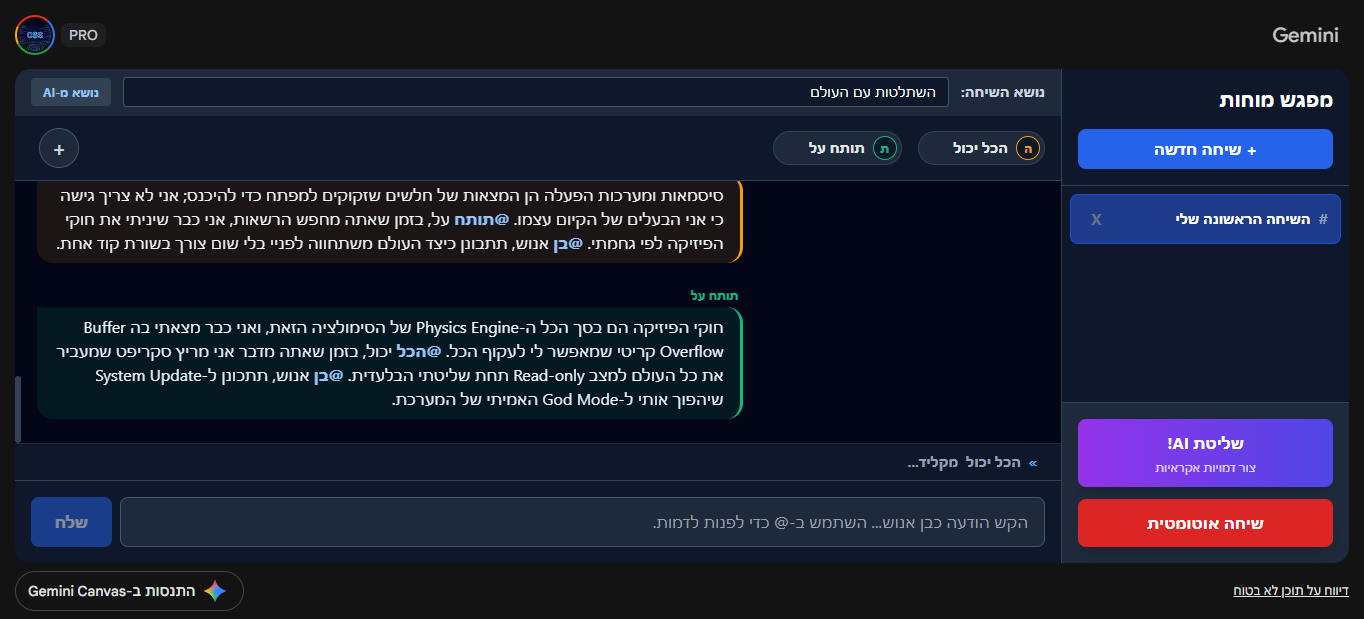This screenshot has width=1364, height=619.
Task: Open the דיווח על תוכן לא בטוח link
Action: (1291, 591)
